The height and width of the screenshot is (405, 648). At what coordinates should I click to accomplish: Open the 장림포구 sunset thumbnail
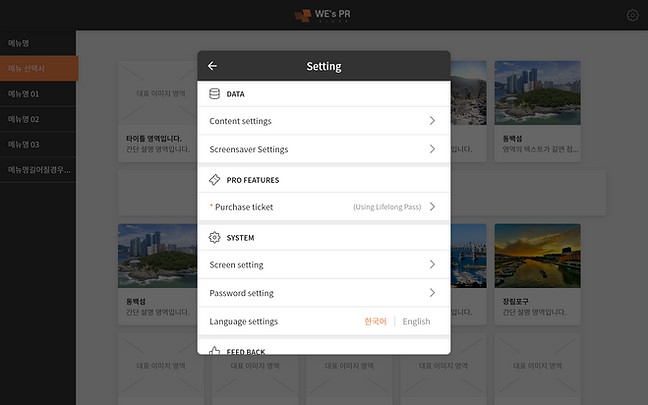(537, 256)
